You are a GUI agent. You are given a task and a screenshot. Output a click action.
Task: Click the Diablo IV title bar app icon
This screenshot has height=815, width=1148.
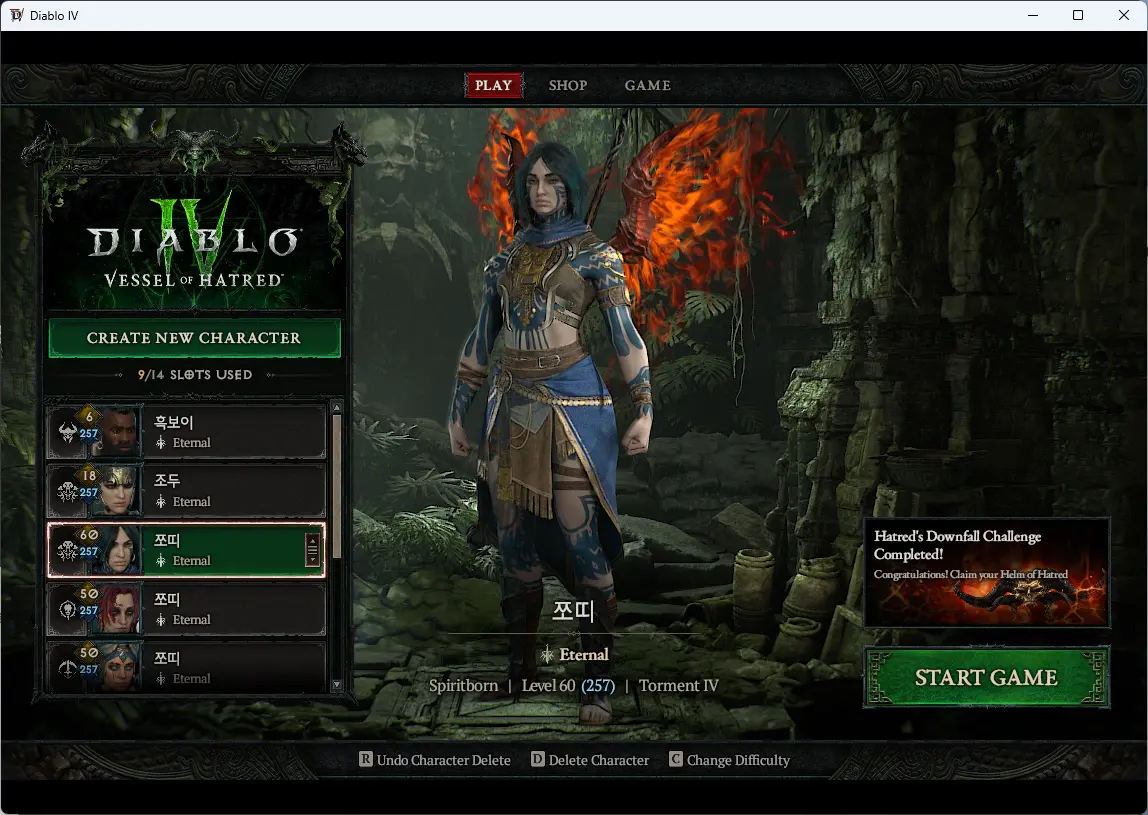16,15
